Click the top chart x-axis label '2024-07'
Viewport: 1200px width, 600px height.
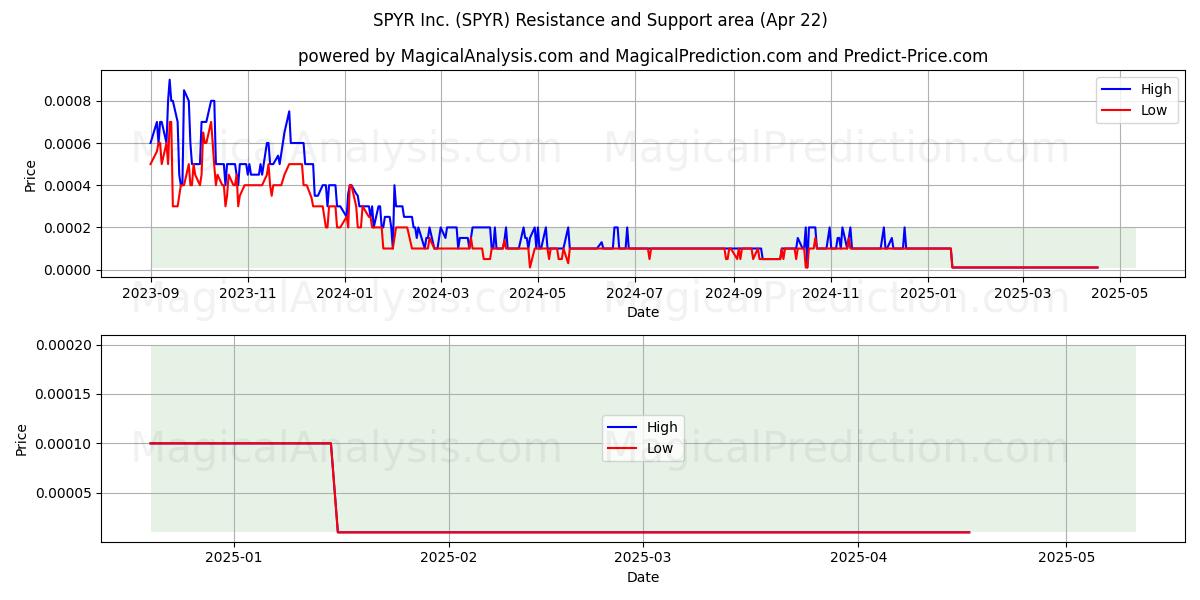pos(635,293)
